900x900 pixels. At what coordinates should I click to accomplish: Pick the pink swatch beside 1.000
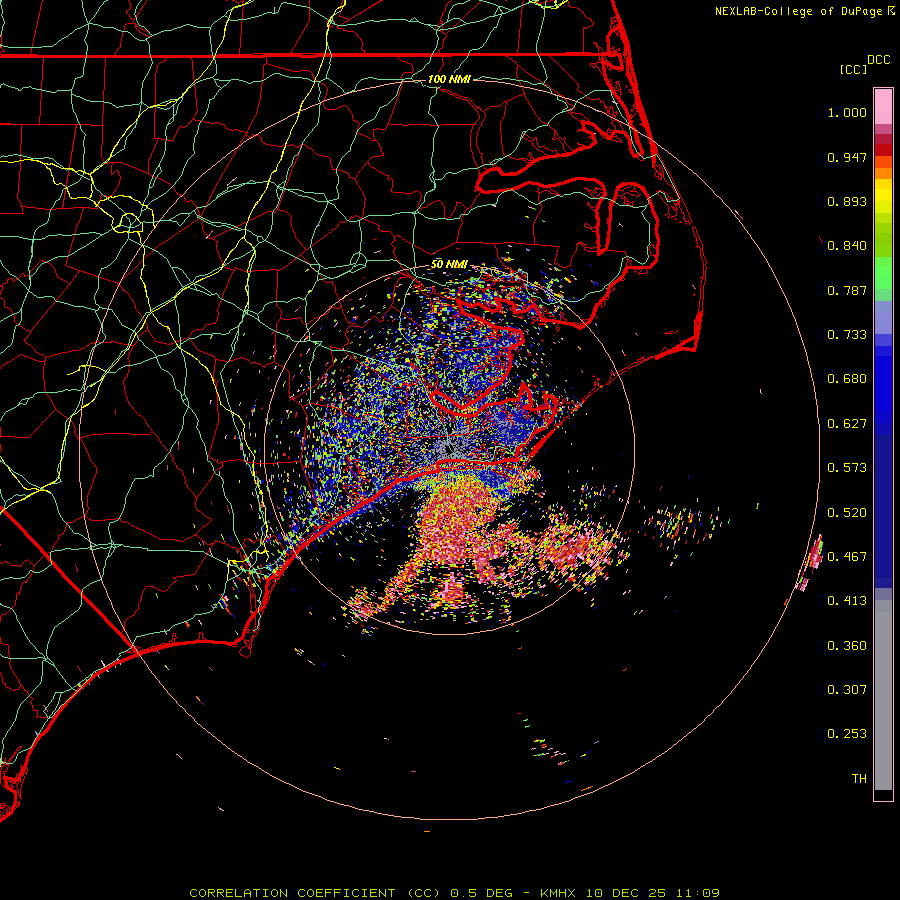[x=883, y=107]
